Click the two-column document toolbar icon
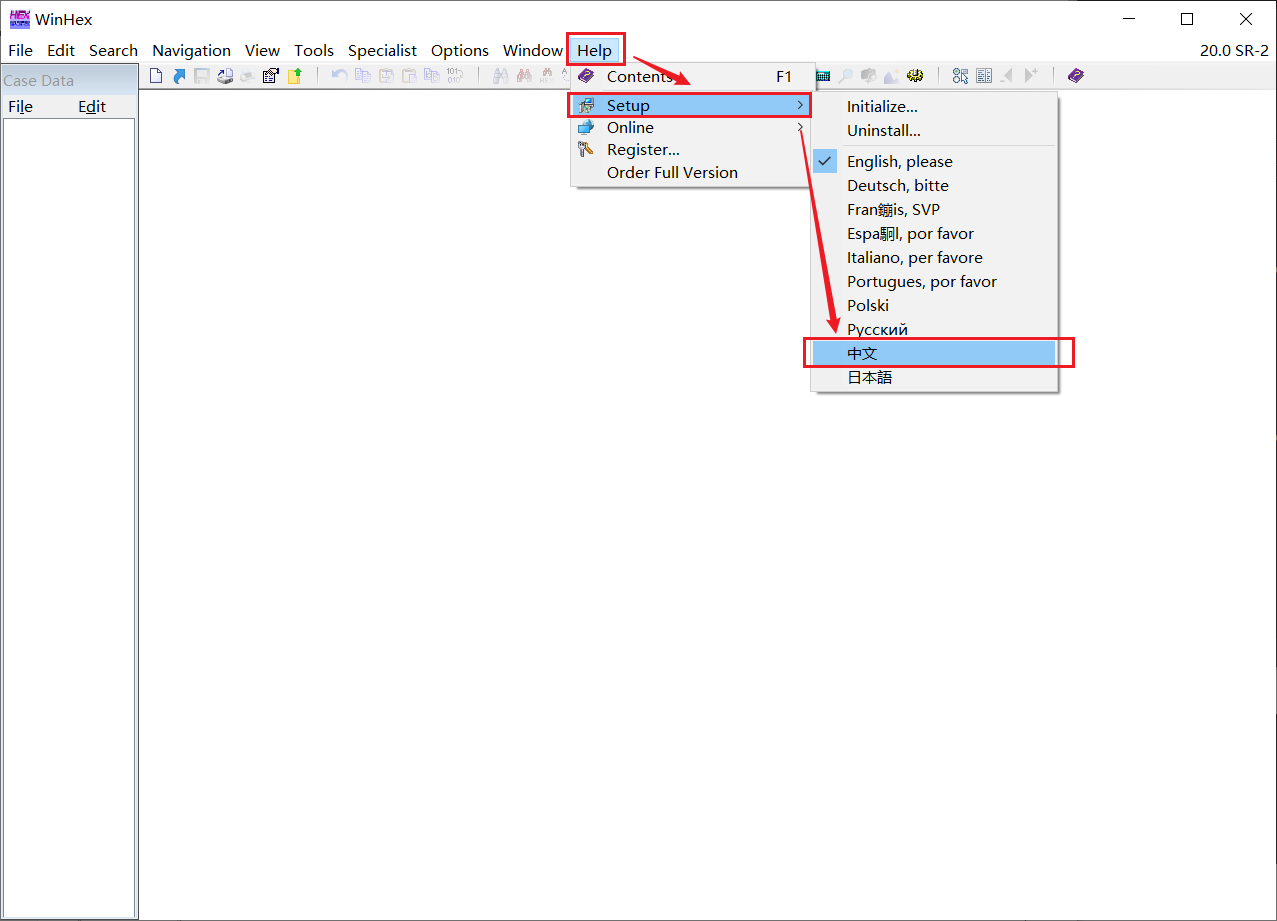 pos(984,76)
